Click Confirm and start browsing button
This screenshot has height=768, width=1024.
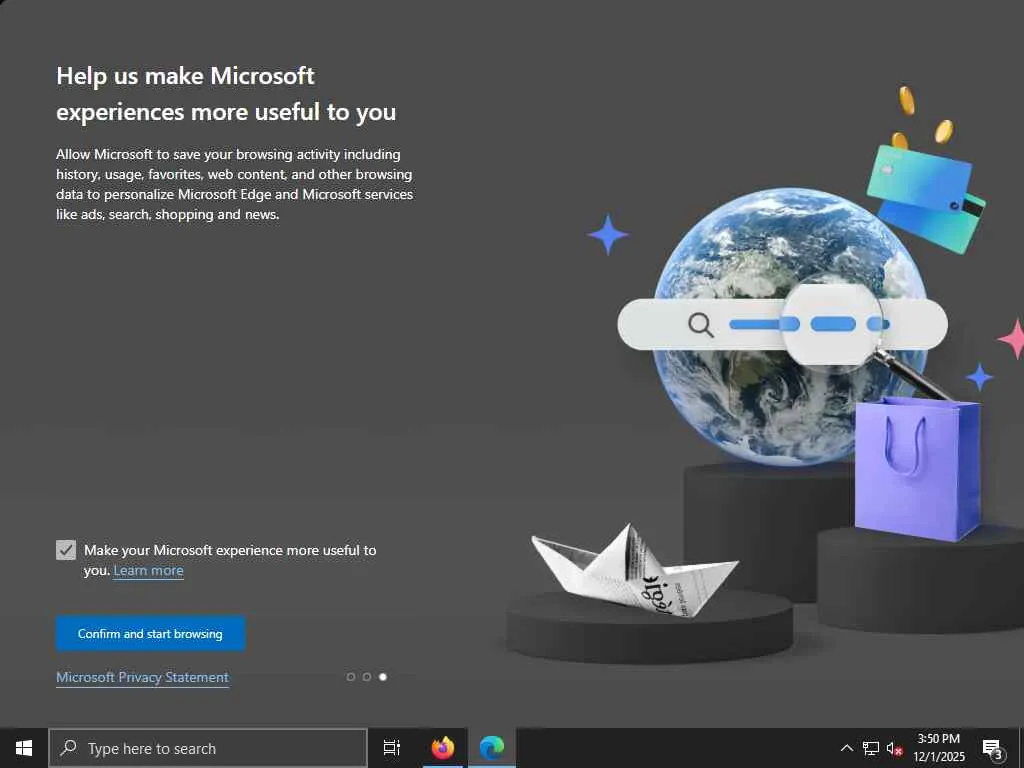(x=150, y=633)
